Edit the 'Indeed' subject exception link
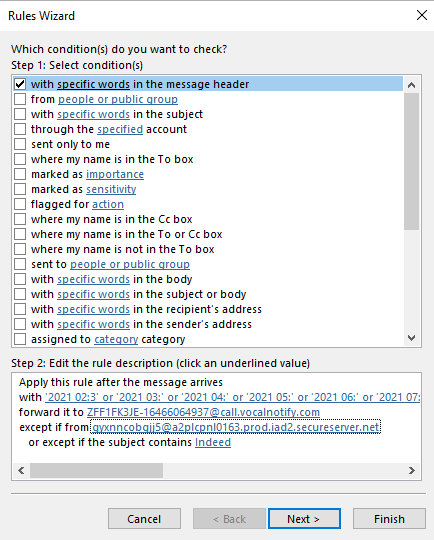Image resolution: width=434 pixels, height=540 pixels. coord(213,442)
